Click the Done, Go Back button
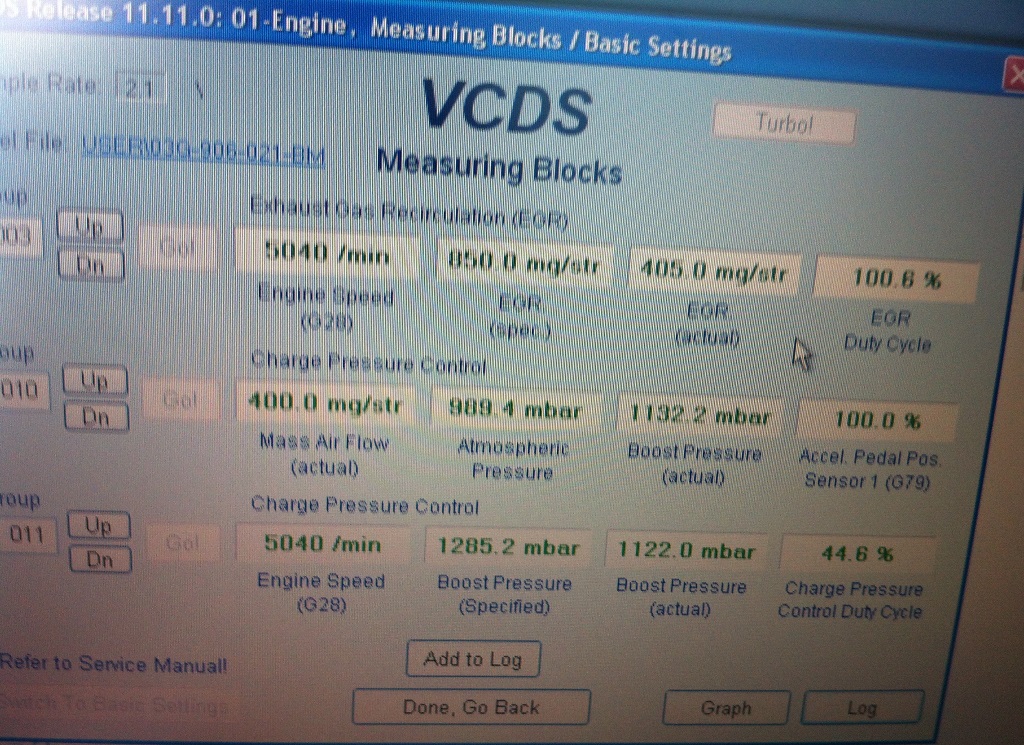Image resolution: width=1024 pixels, height=745 pixels. 471,707
